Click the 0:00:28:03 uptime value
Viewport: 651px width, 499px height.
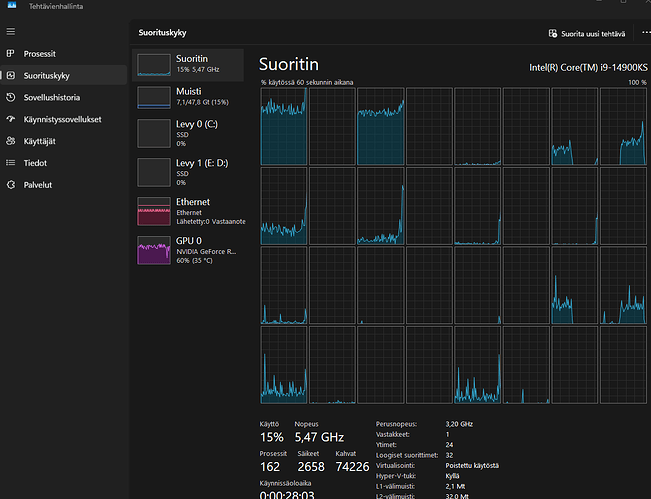click(x=287, y=495)
